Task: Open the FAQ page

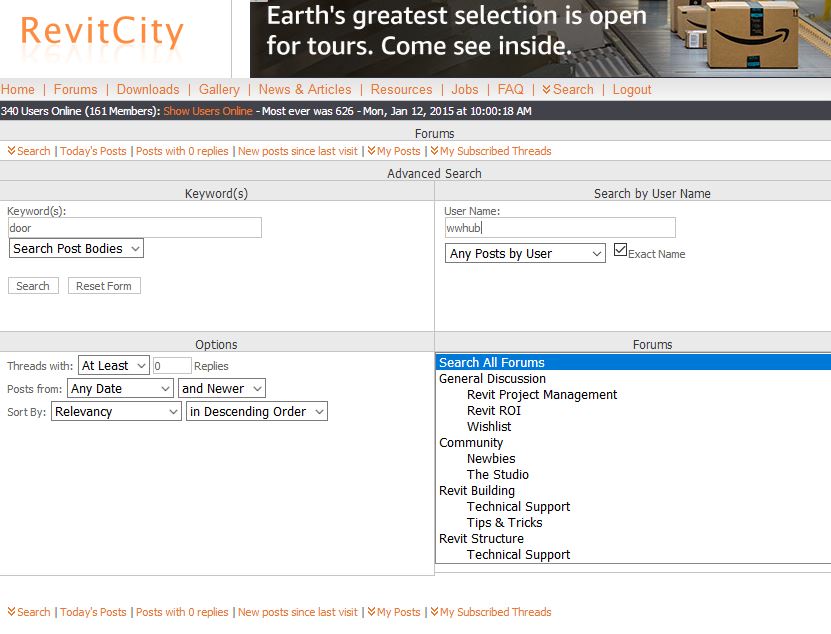Action: pyautogui.click(x=510, y=89)
